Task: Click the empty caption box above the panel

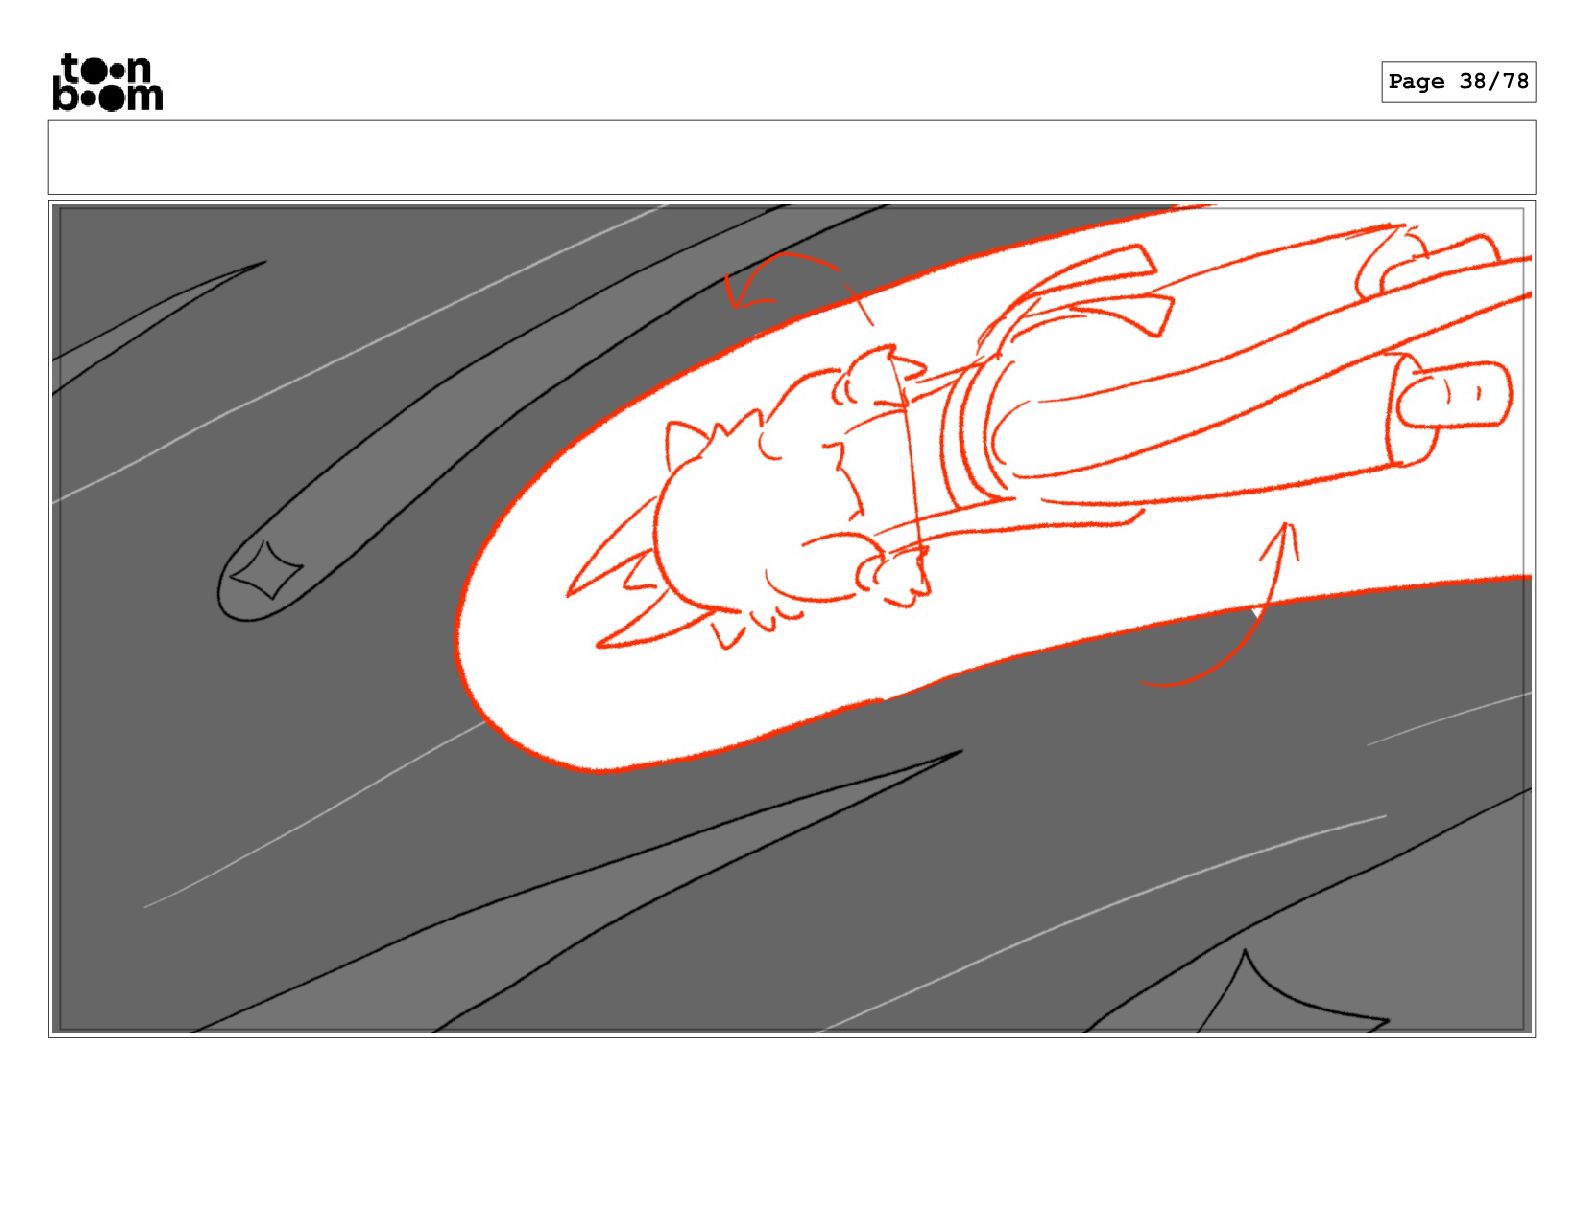Action: 792,157
